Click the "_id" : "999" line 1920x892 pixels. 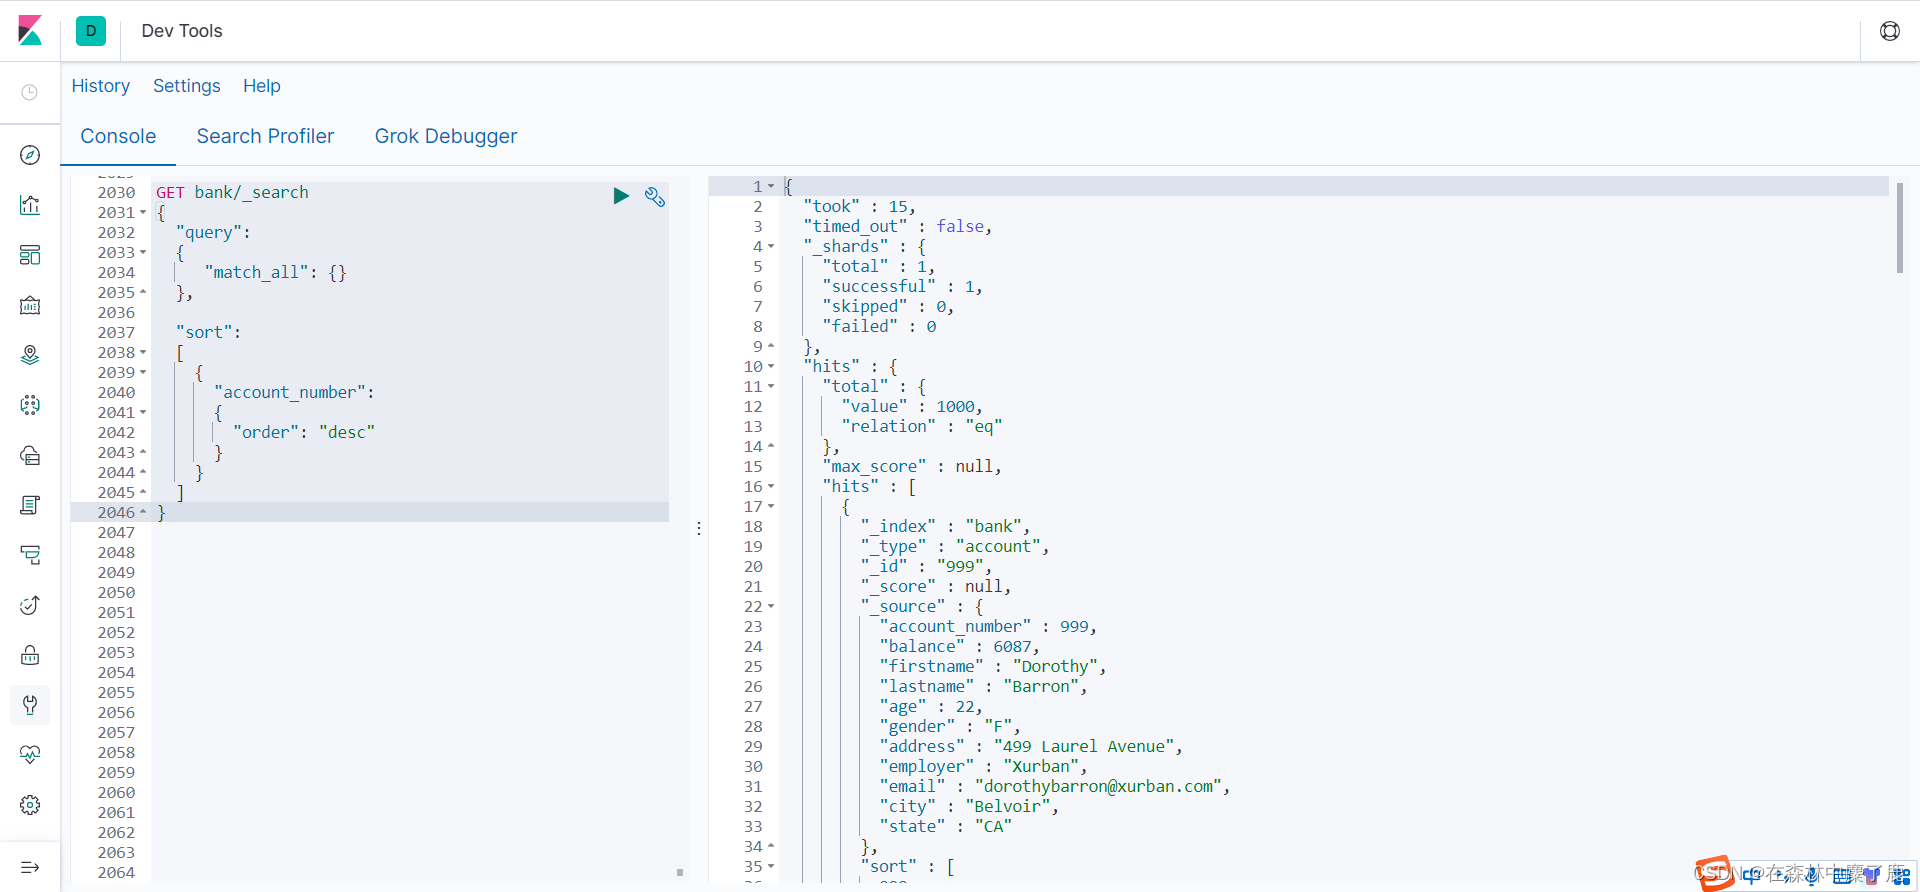point(926,566)
